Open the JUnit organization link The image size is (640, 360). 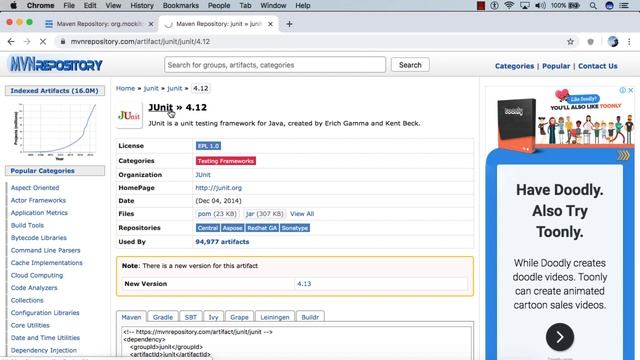203,175
